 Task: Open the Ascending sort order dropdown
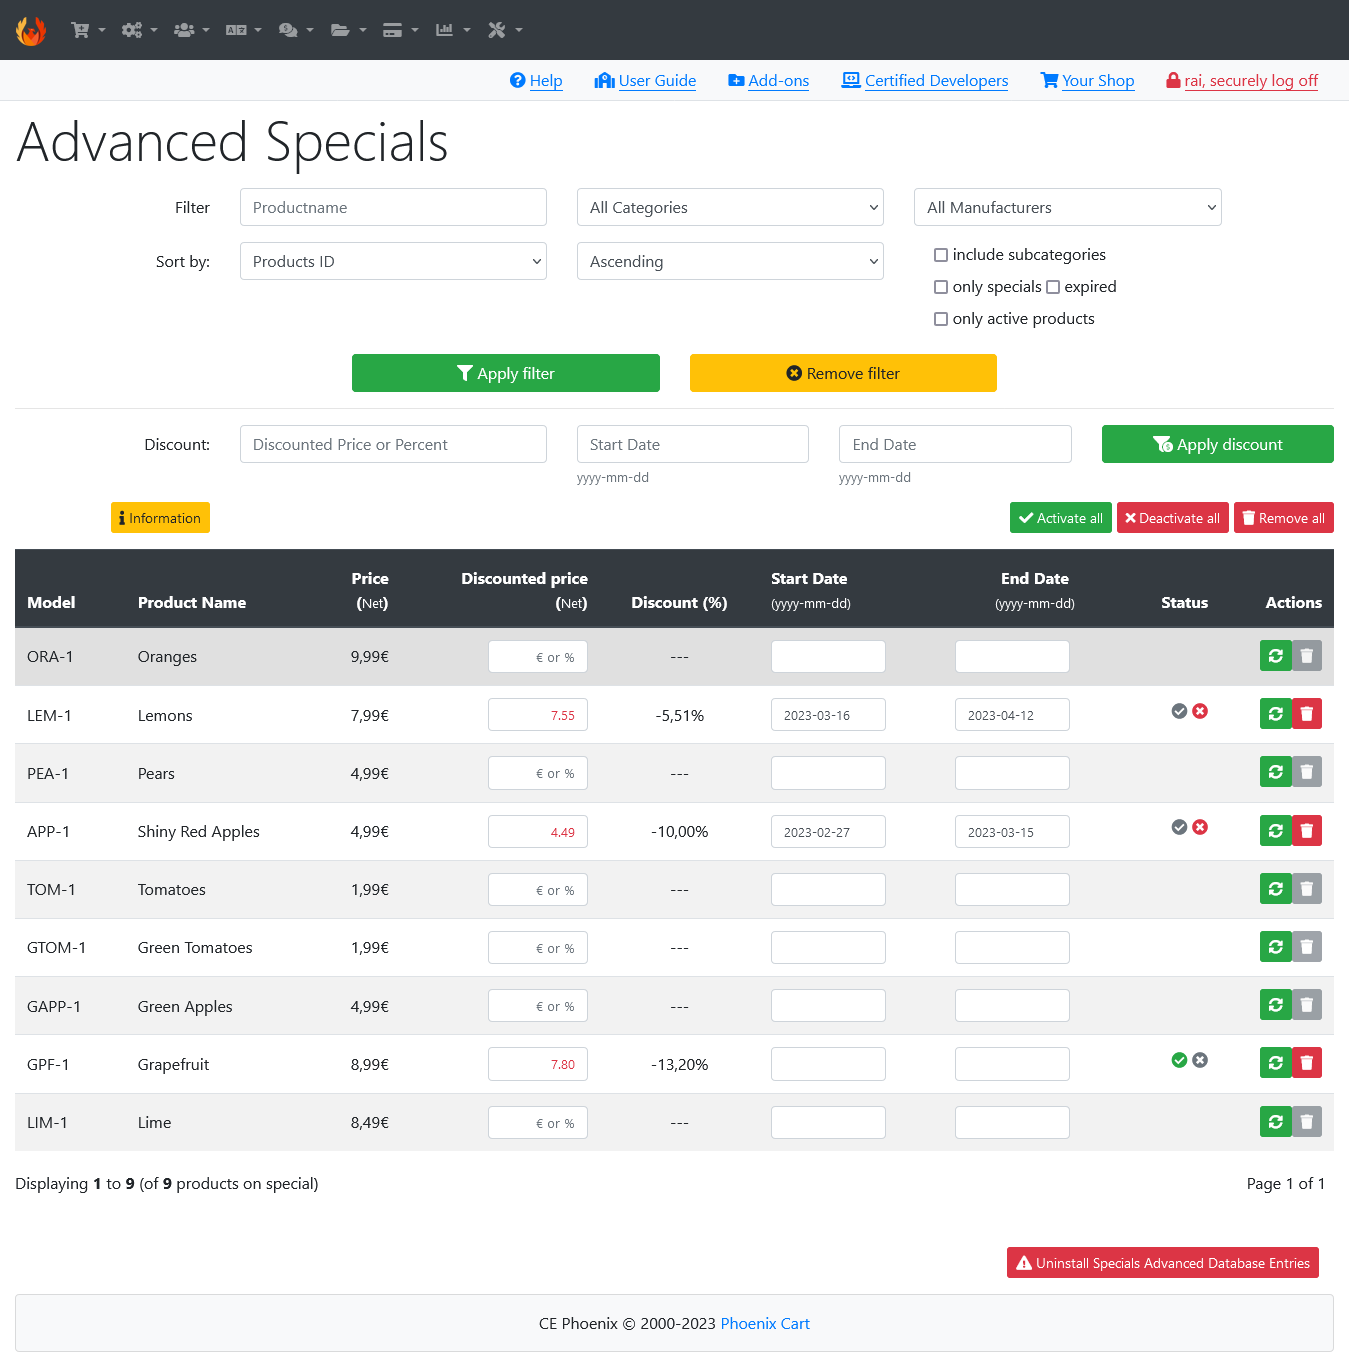pyautogui.click(x=730, y=261)
